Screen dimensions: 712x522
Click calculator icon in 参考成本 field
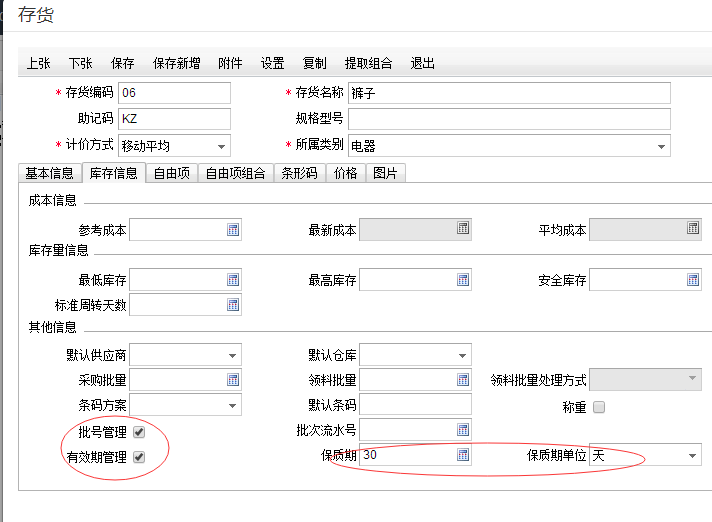click(233, 229)
